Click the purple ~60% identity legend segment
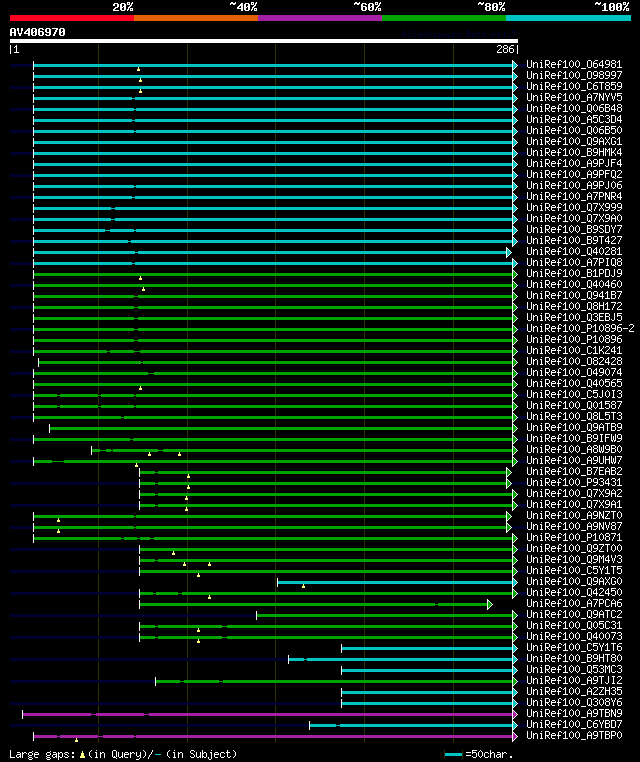Screen dimensions: 640x762 pos(320,18)
